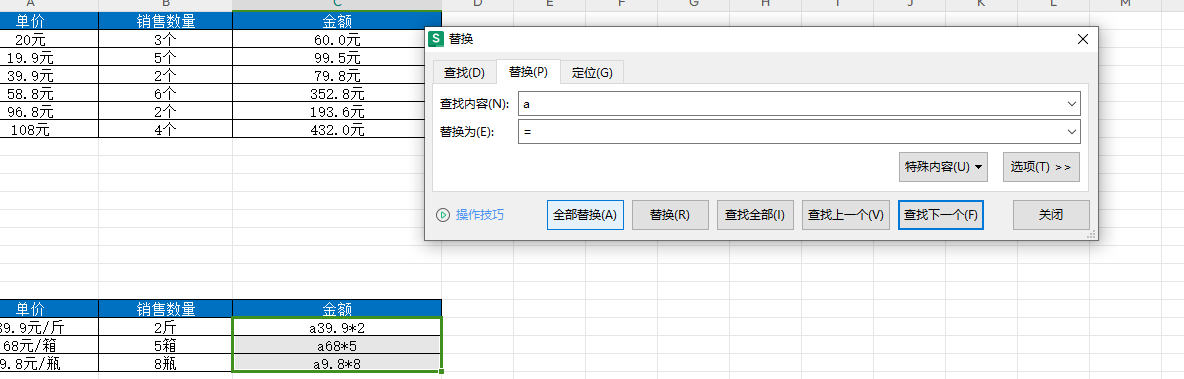Select column M header
Screen dimensions: 1184x379
pos(1125,5)
